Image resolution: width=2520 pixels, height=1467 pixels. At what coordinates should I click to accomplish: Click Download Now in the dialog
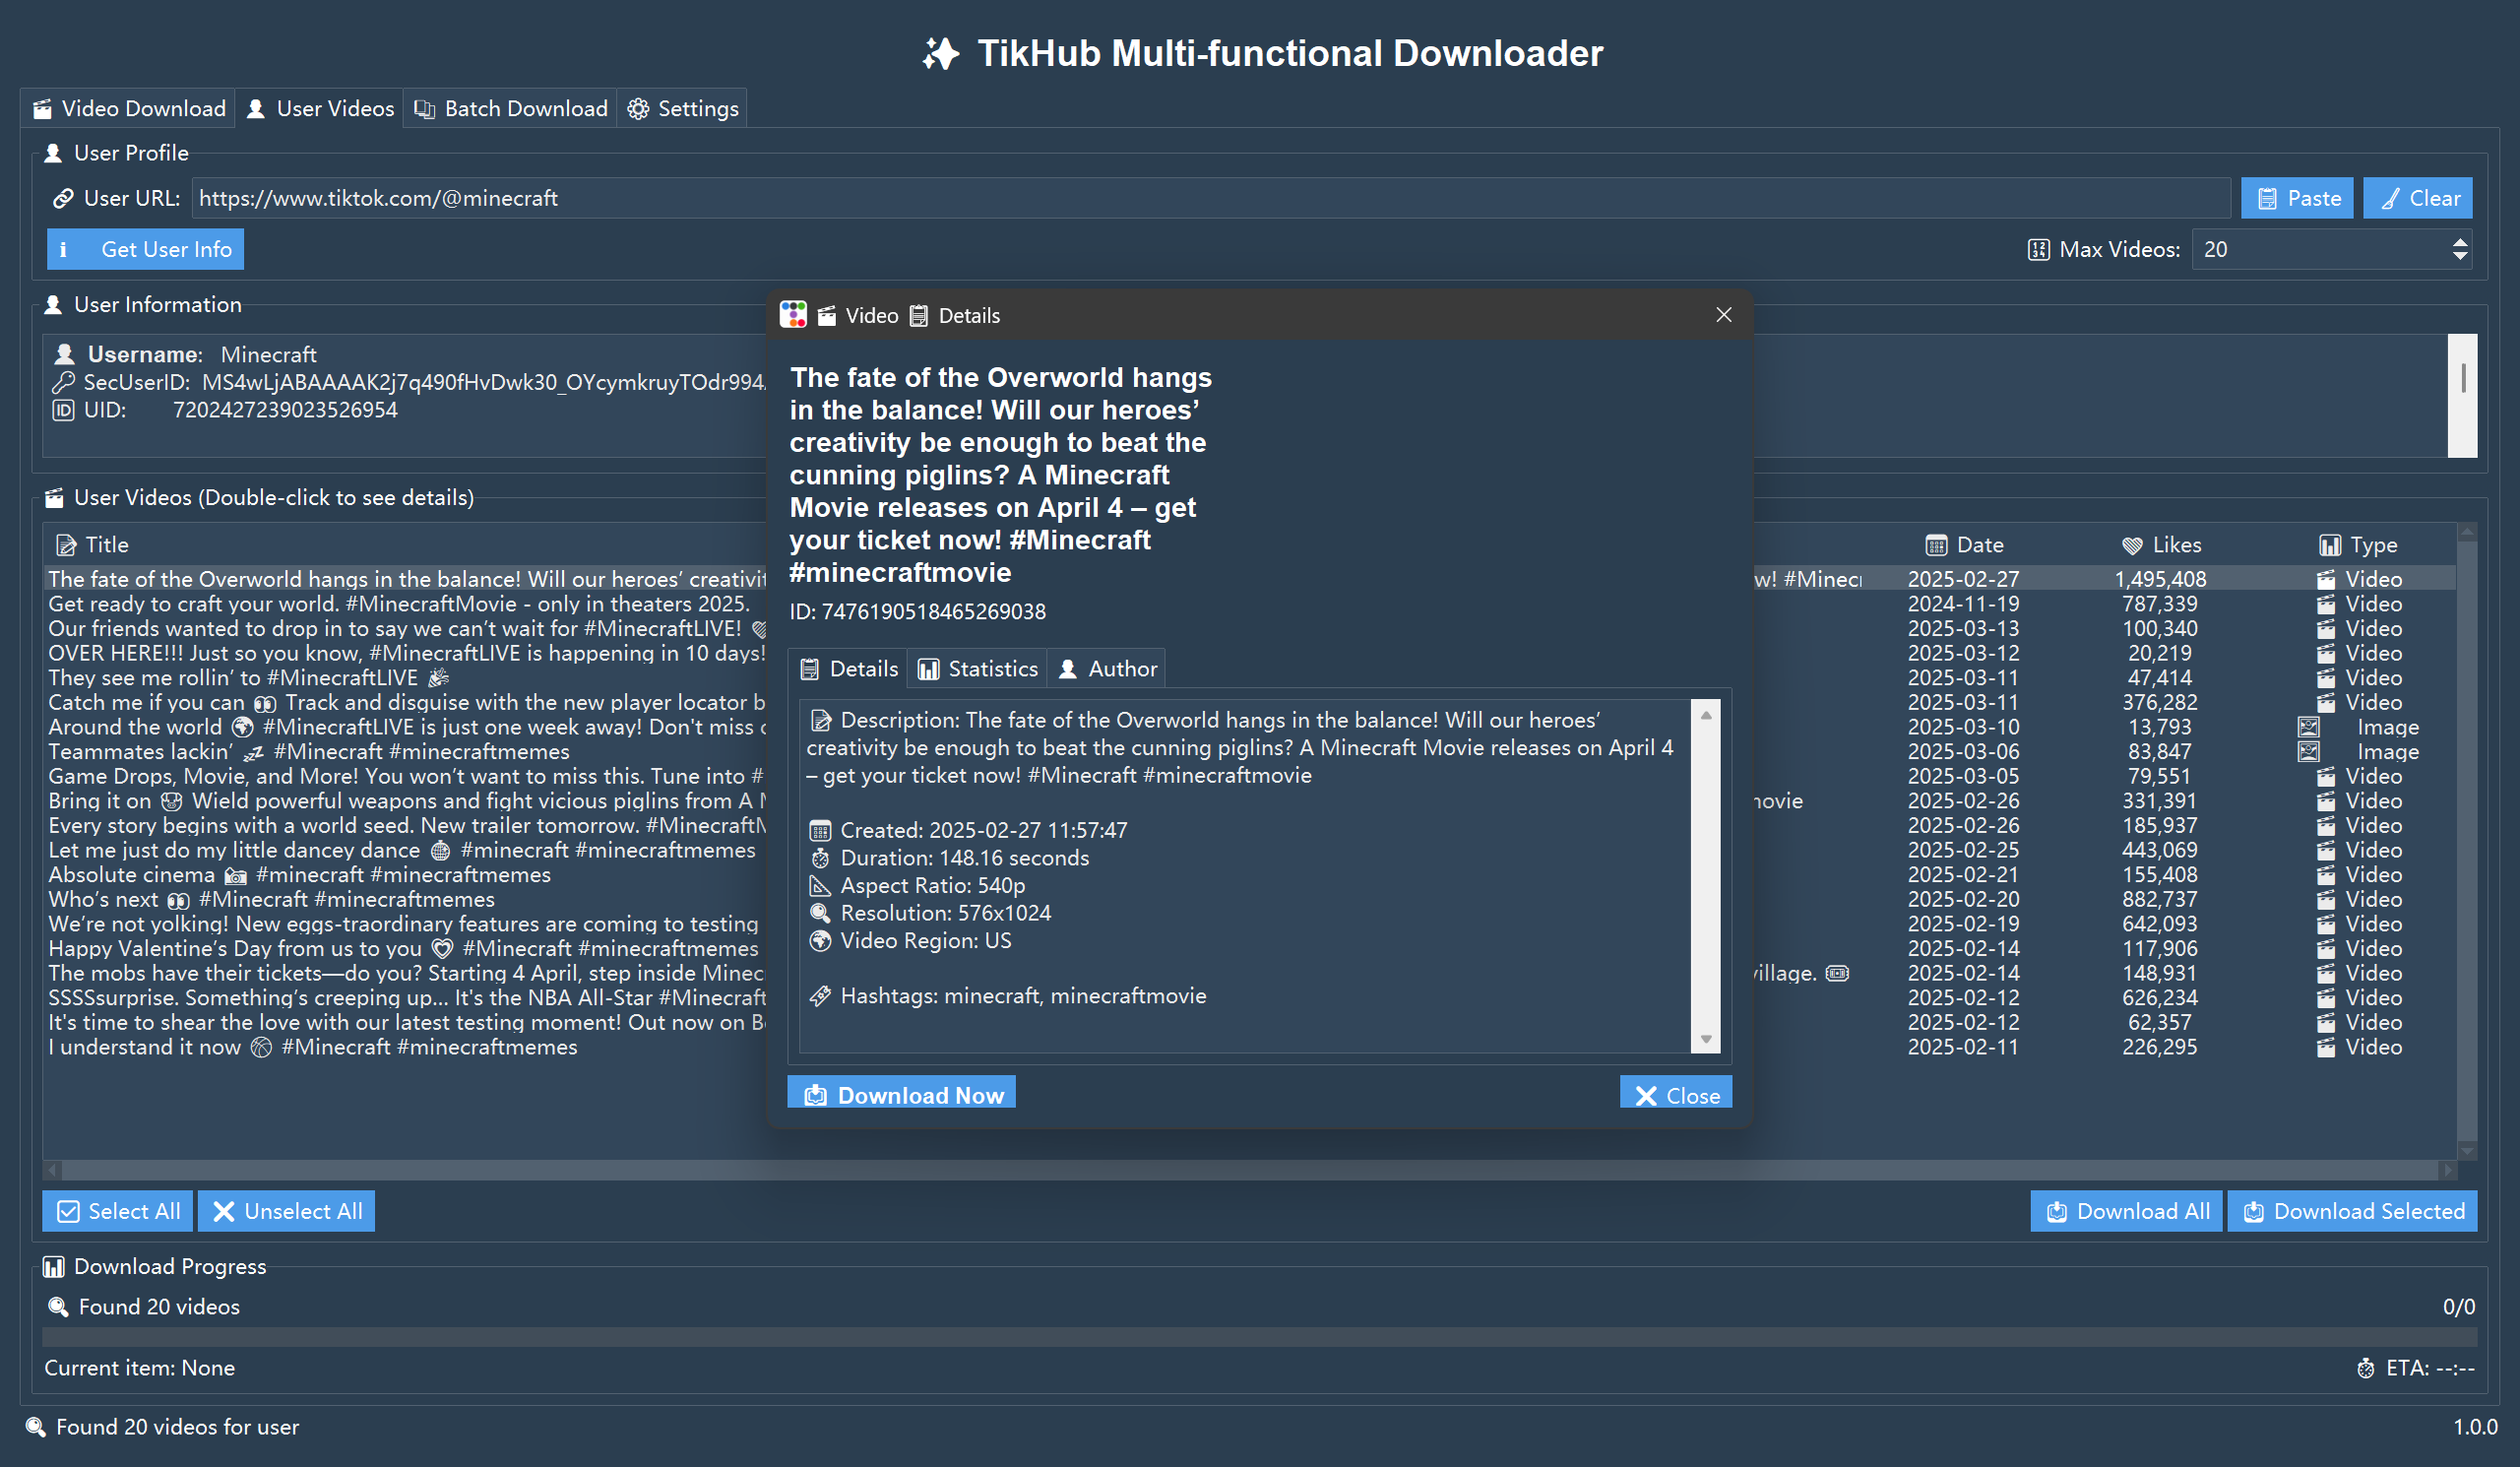coord(902,1094)
